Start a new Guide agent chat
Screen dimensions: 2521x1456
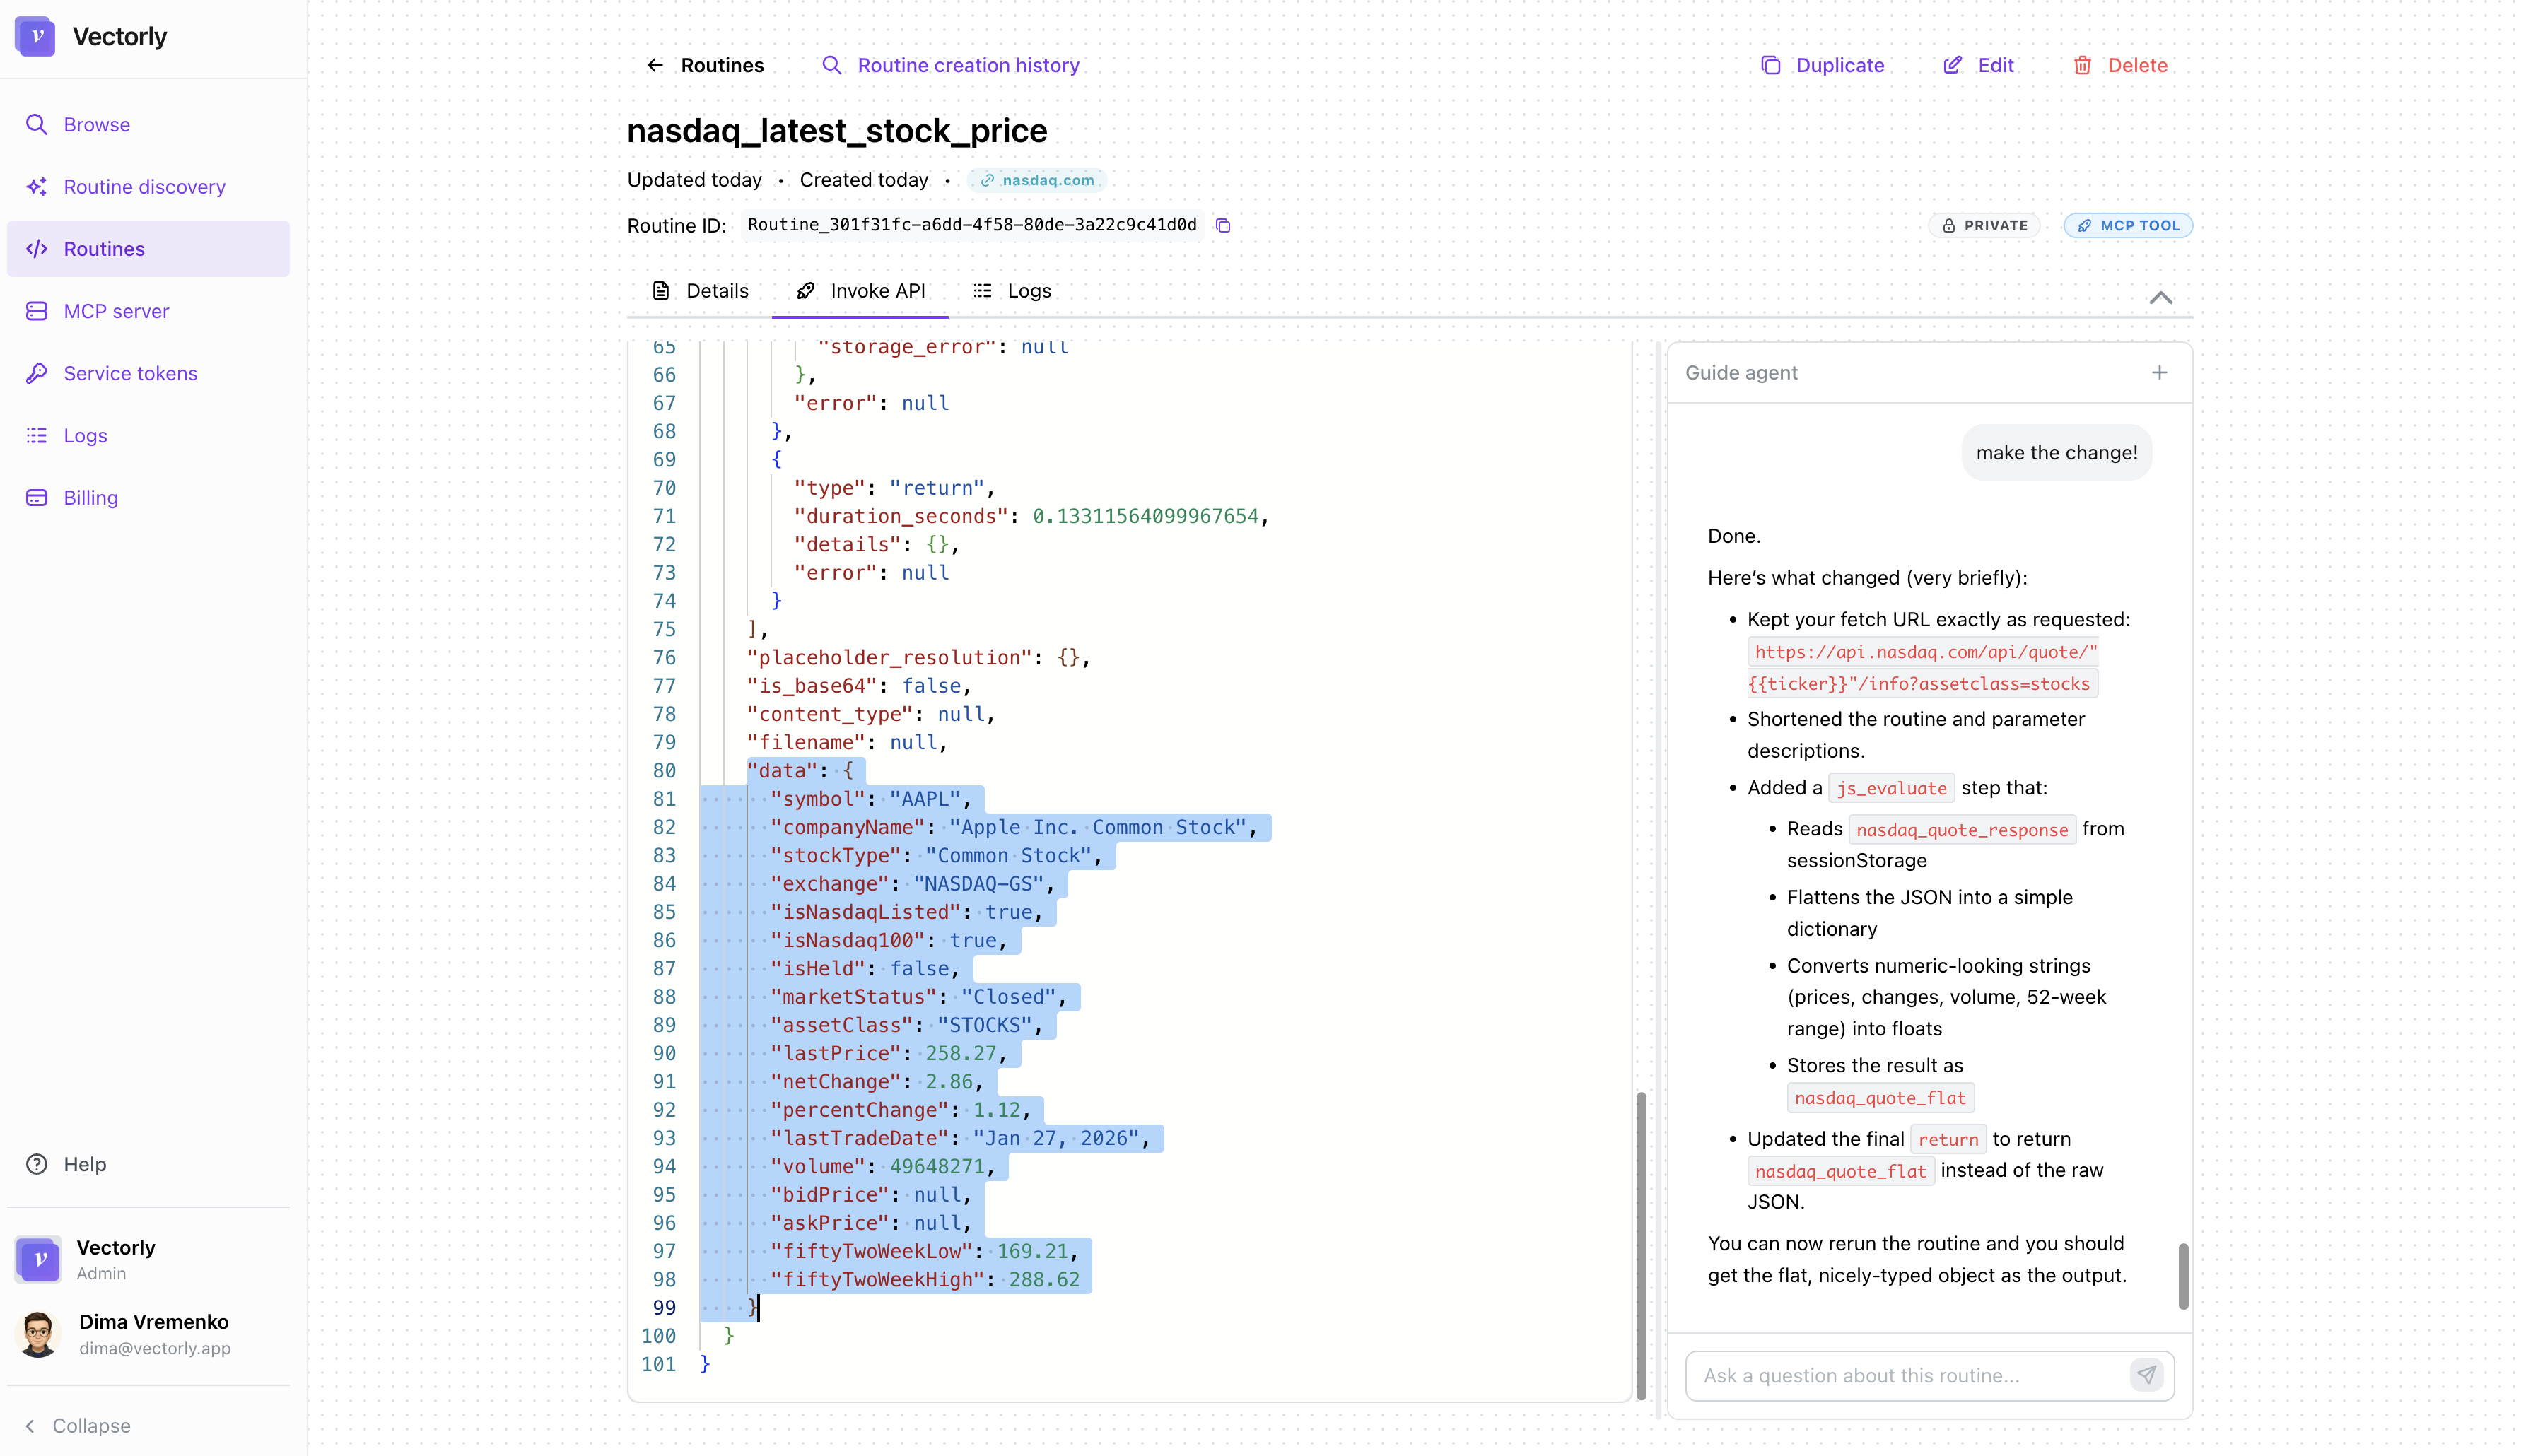2159,372
